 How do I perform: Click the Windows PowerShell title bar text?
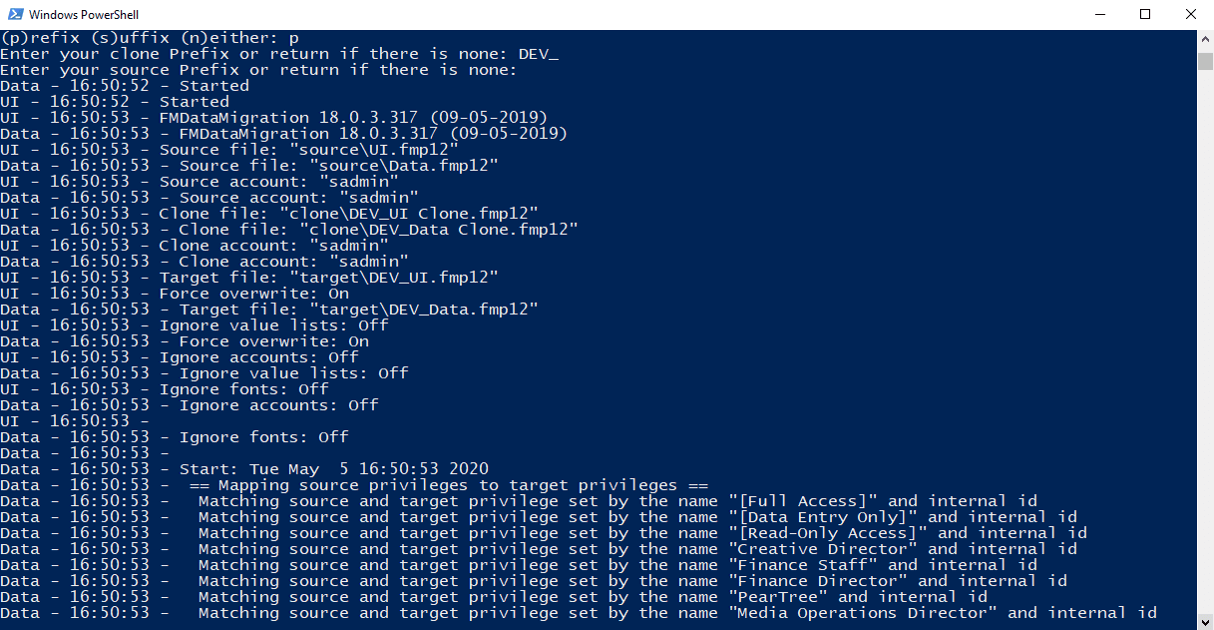pos(85,15)
